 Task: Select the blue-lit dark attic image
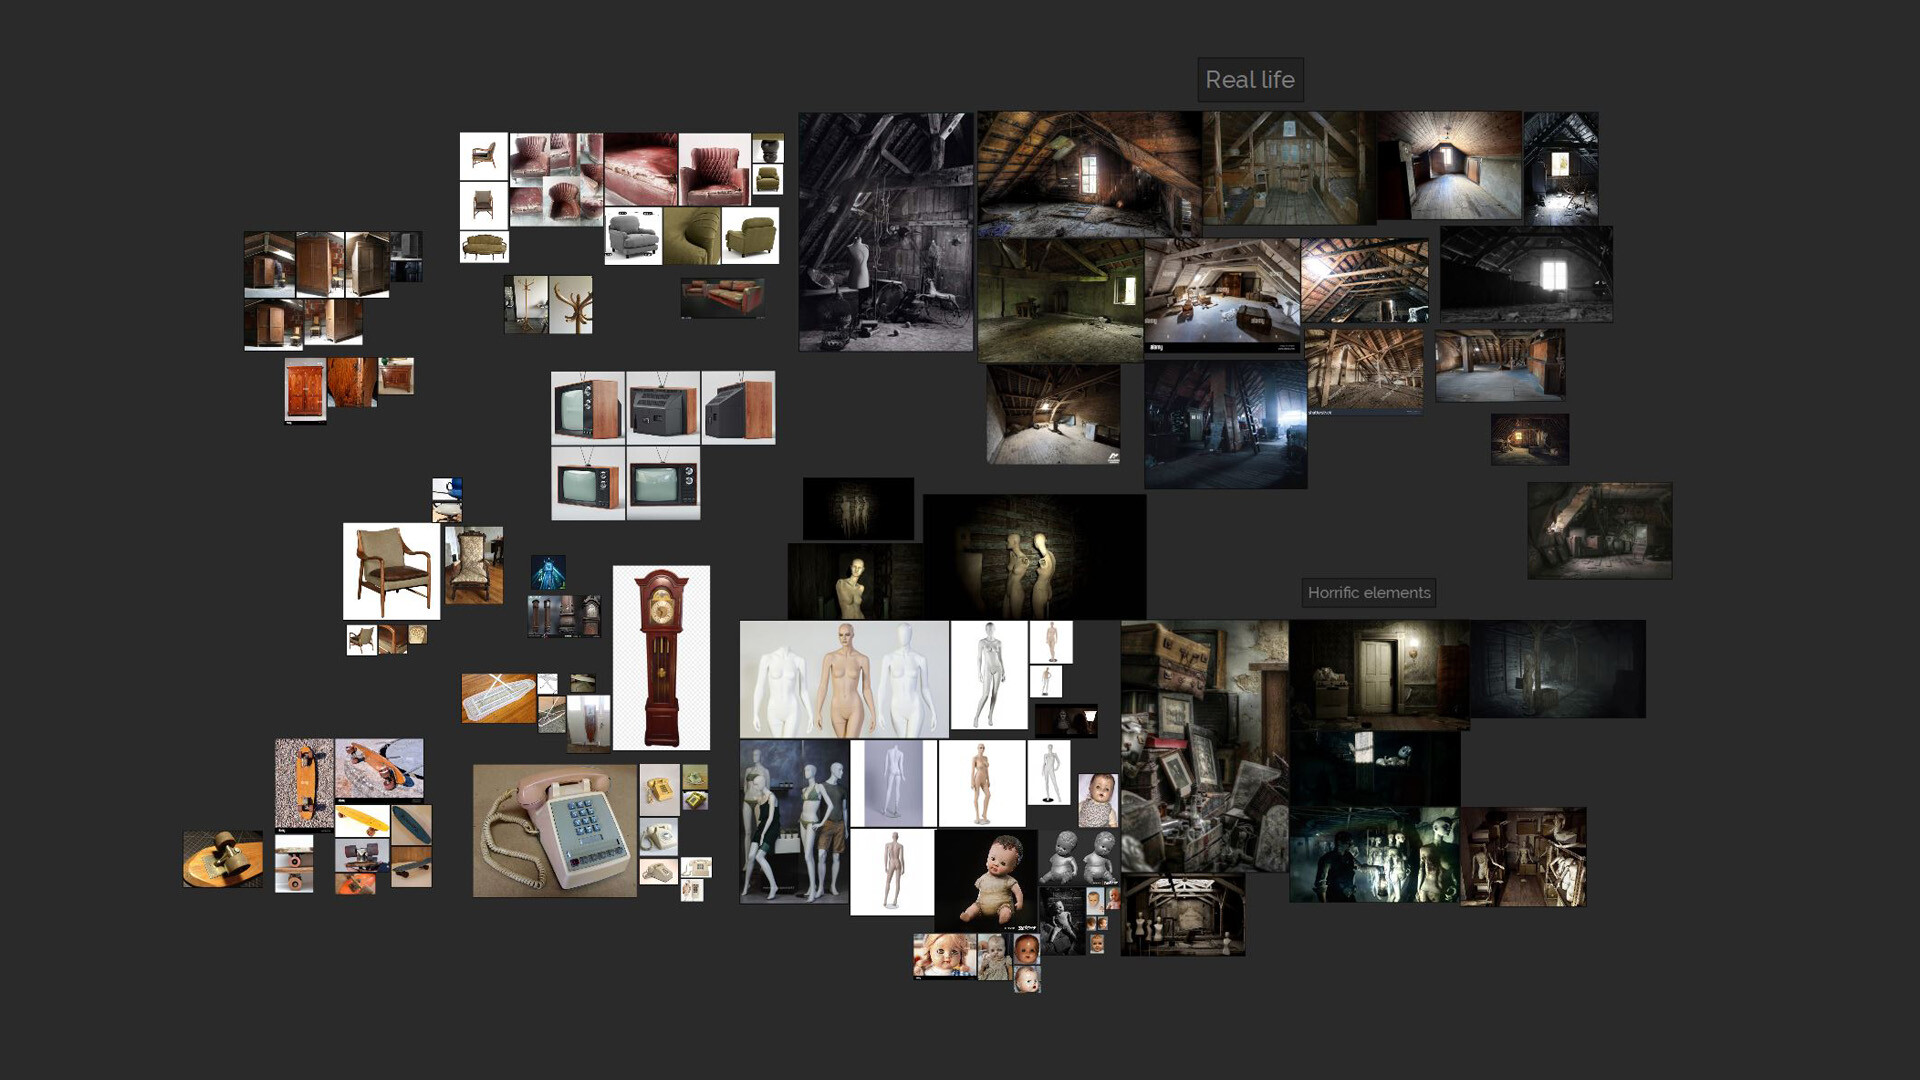(x=1225, y=424)
